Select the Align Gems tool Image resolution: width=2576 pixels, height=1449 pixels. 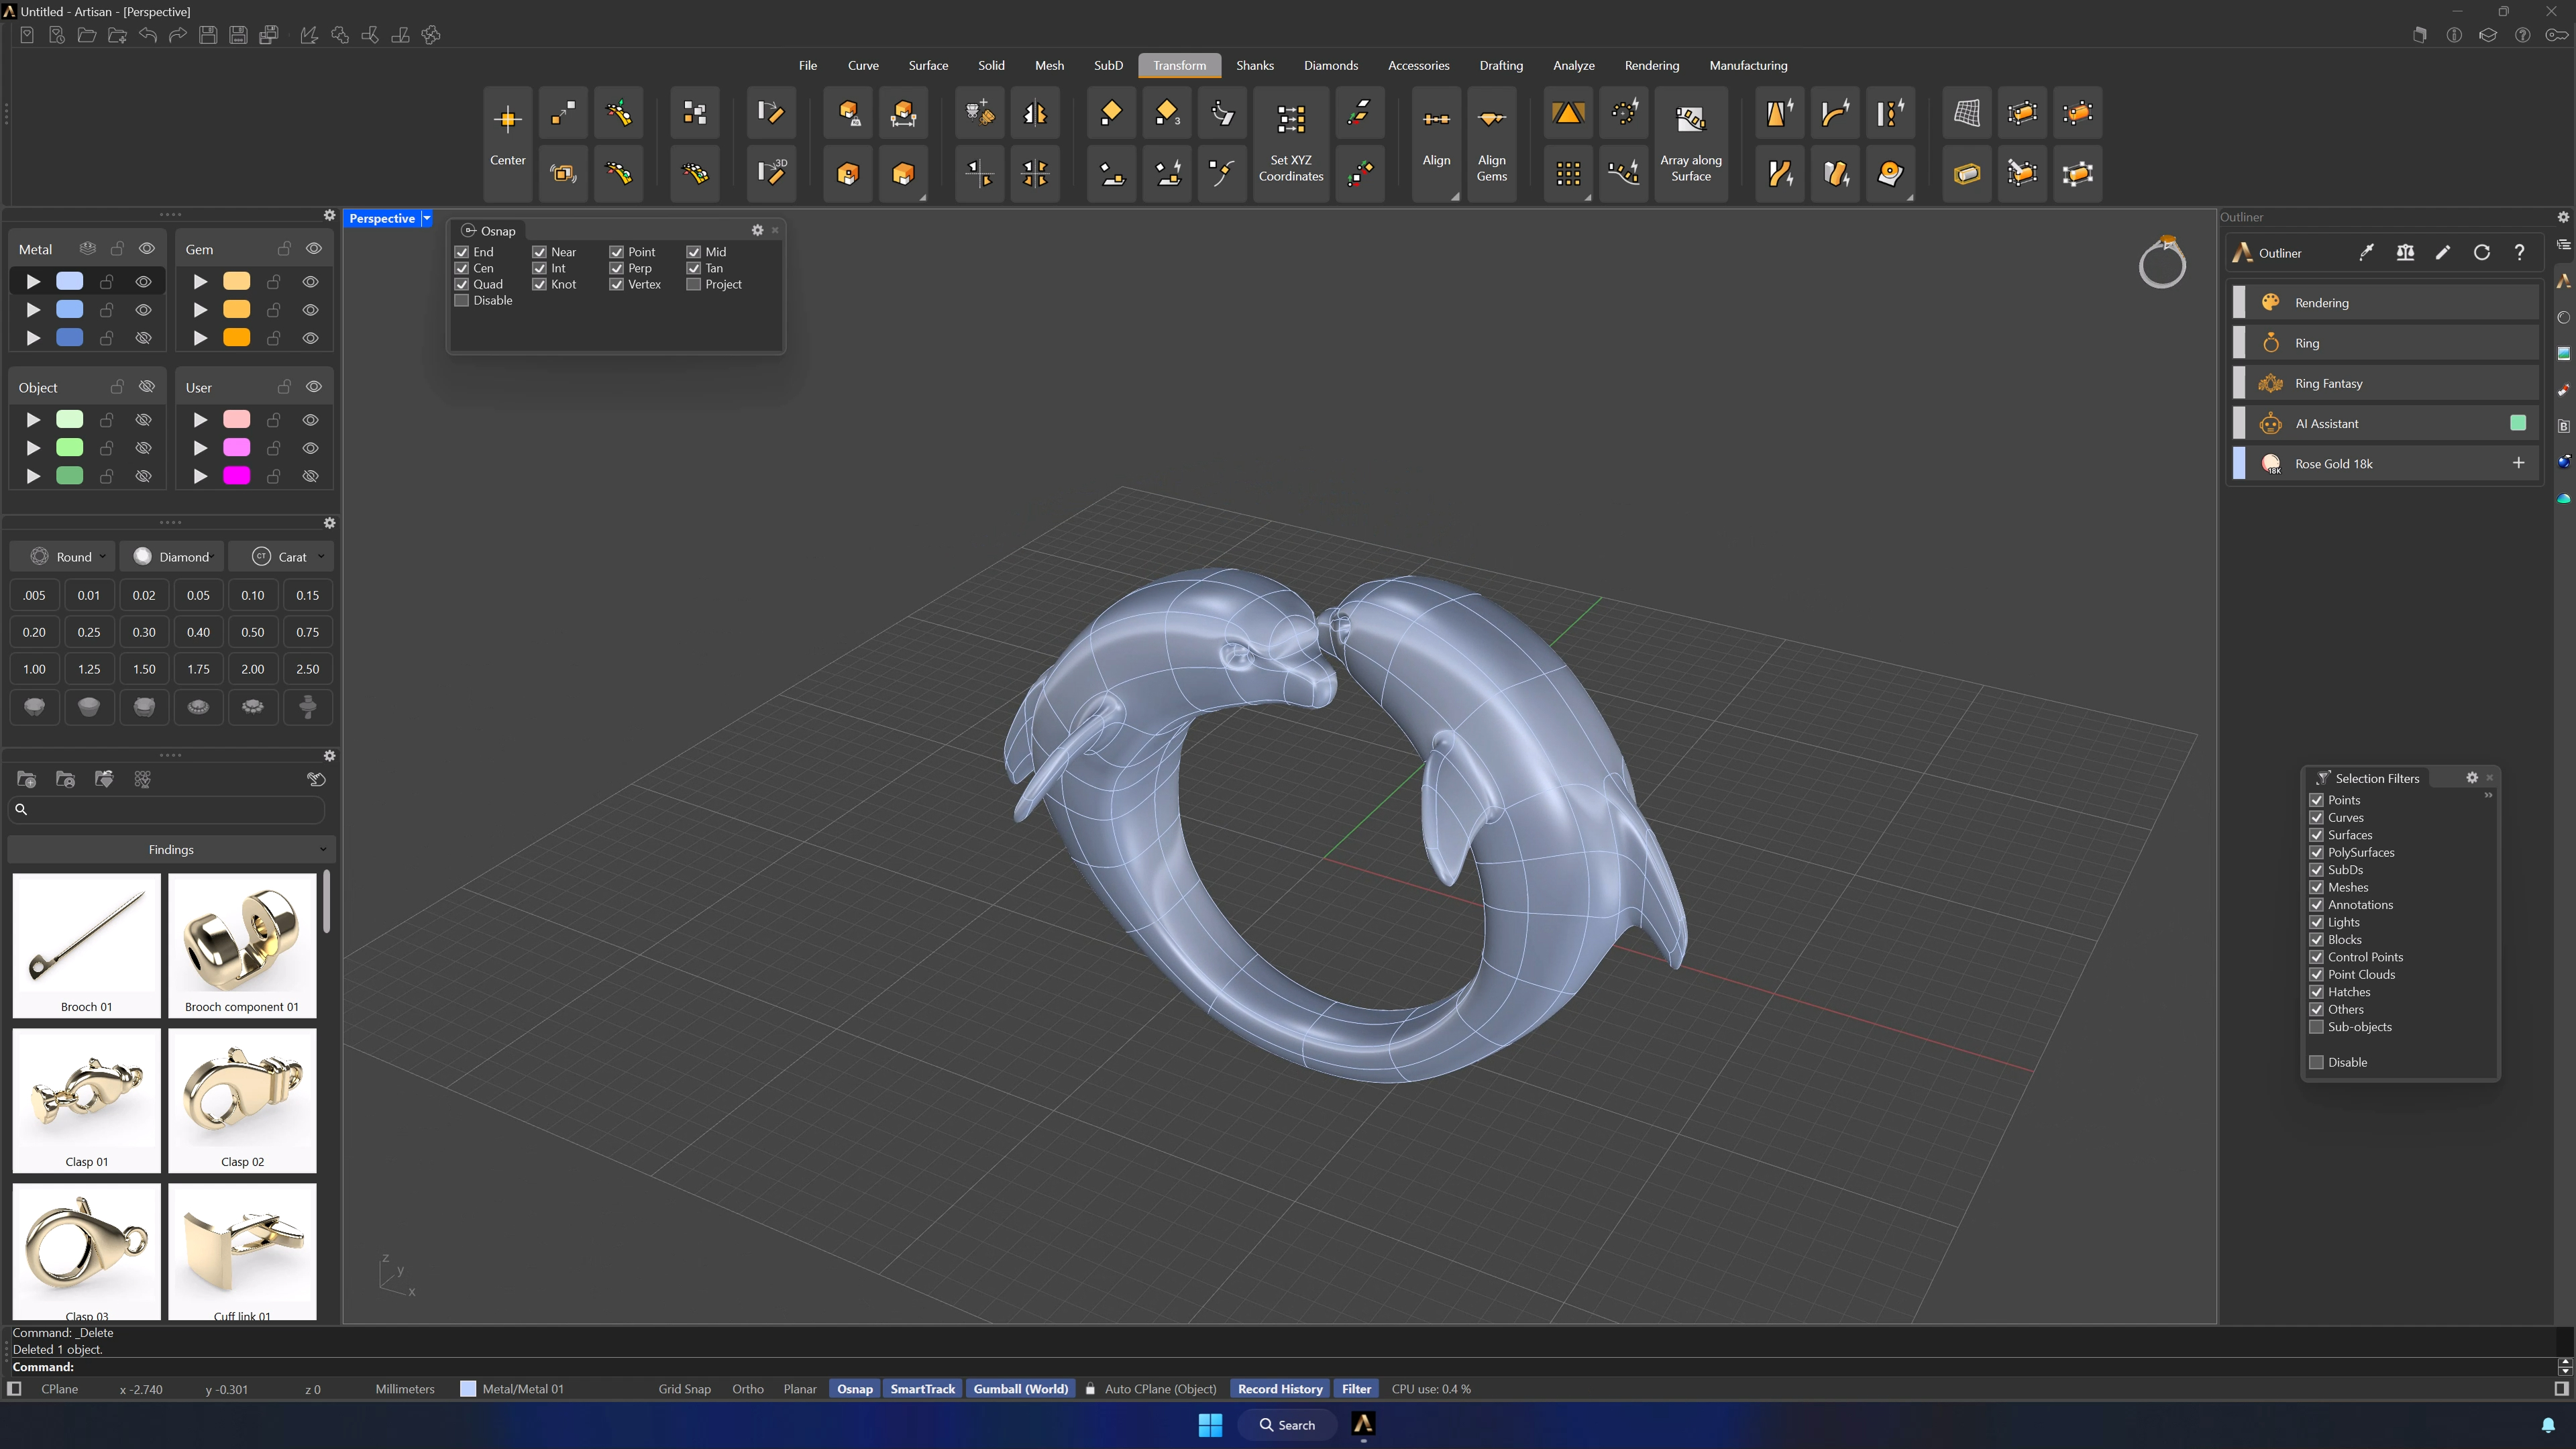1491,143
